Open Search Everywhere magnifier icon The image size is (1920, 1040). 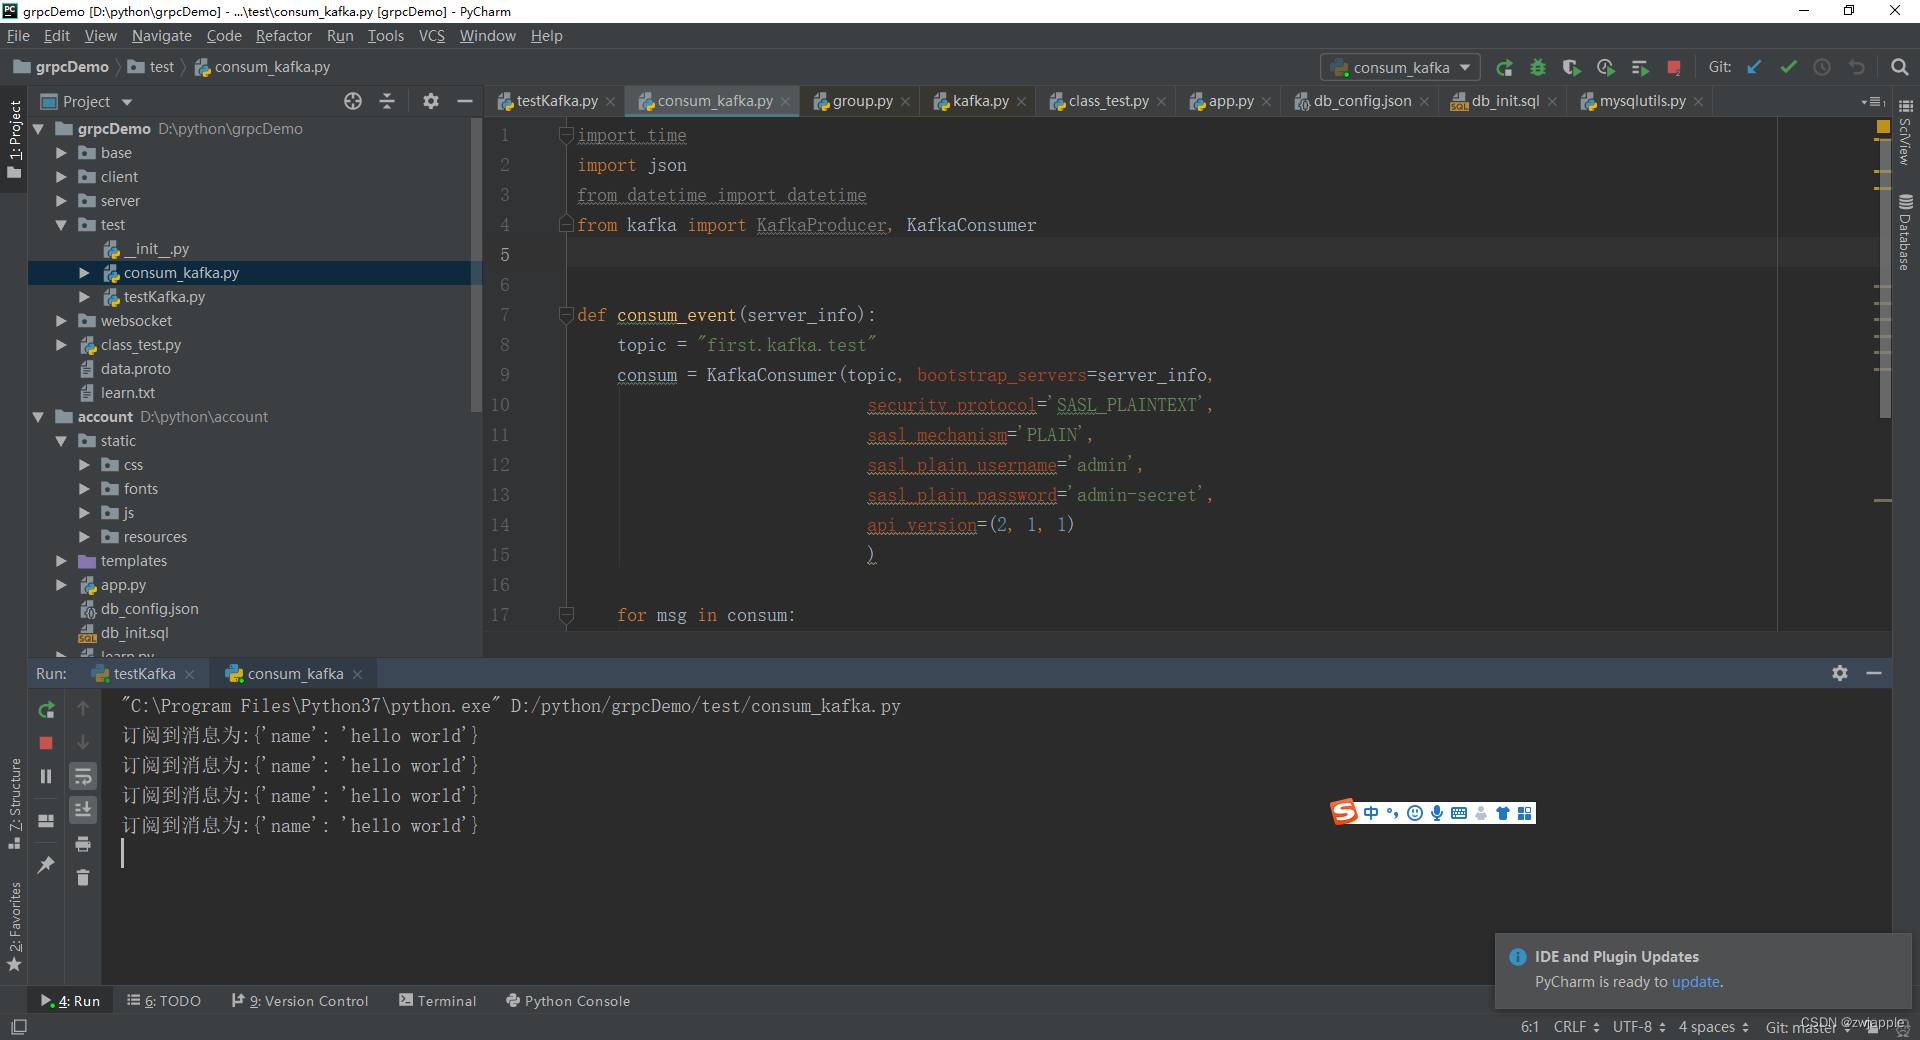[1898, 67]
